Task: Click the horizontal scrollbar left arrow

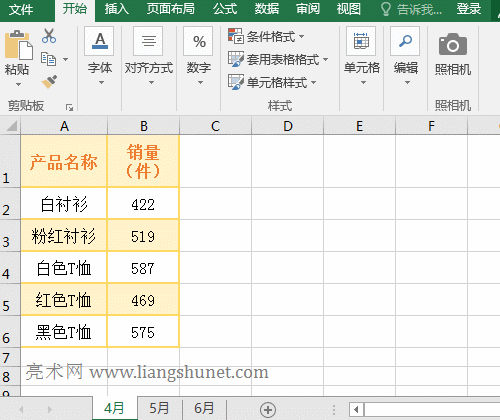Action: tap(356, 409)
